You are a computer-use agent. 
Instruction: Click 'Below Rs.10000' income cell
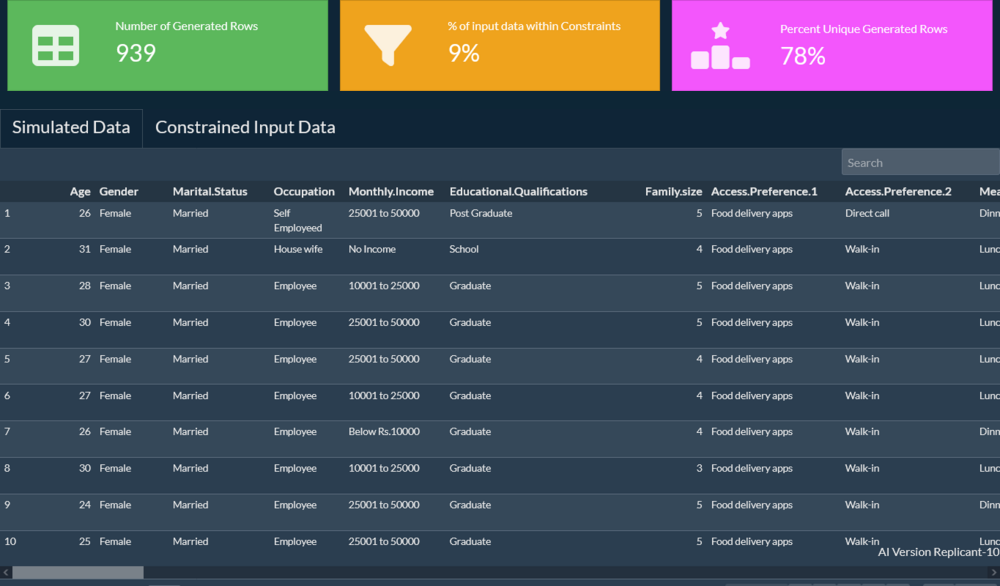click(384, 432)
